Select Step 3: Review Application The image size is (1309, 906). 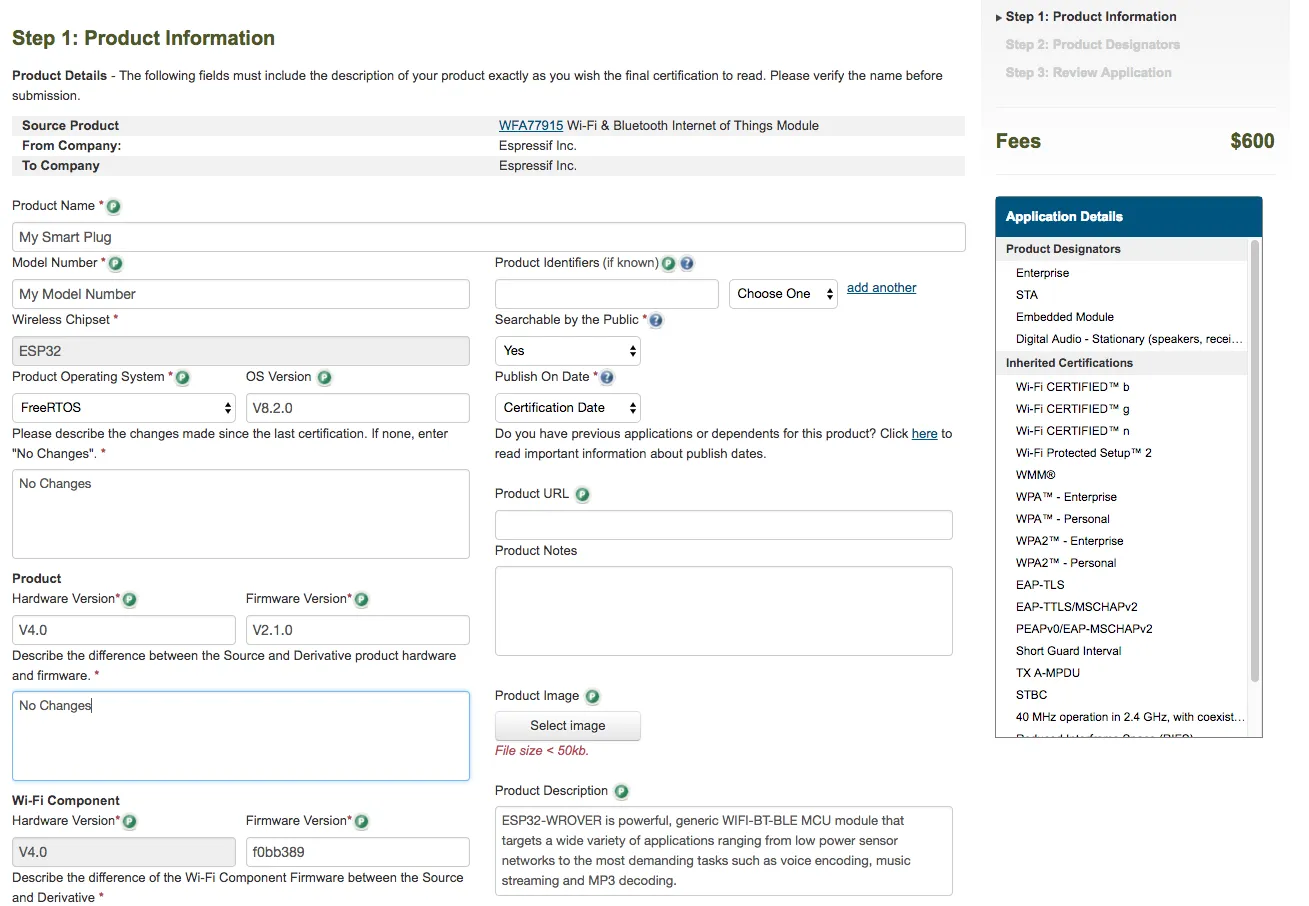pos(1088,73)
